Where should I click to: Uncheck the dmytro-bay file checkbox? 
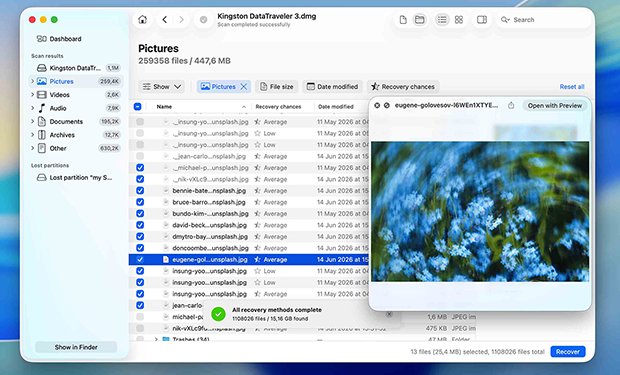click(140, 237)
